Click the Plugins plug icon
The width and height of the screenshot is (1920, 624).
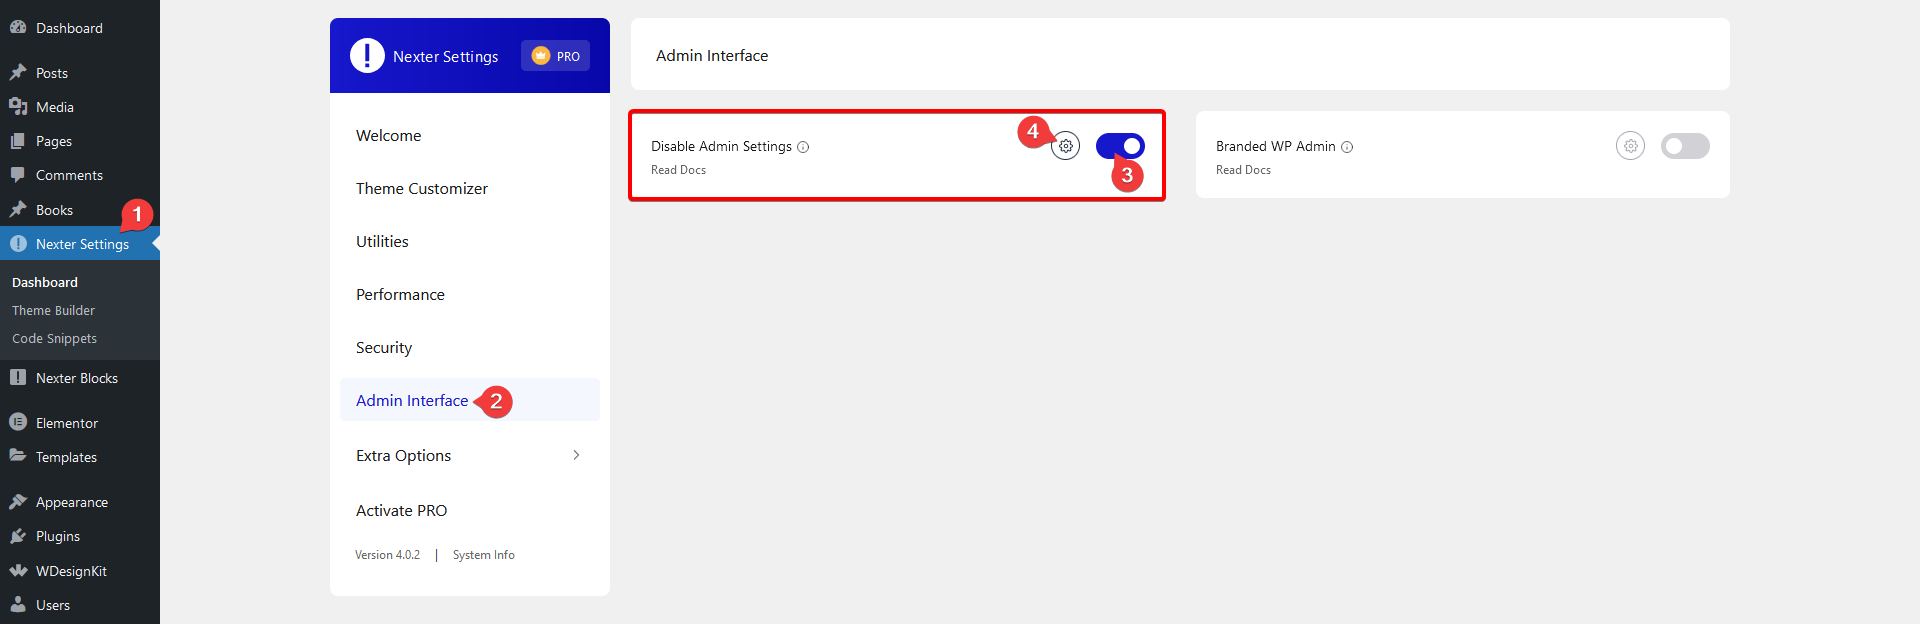18,536
